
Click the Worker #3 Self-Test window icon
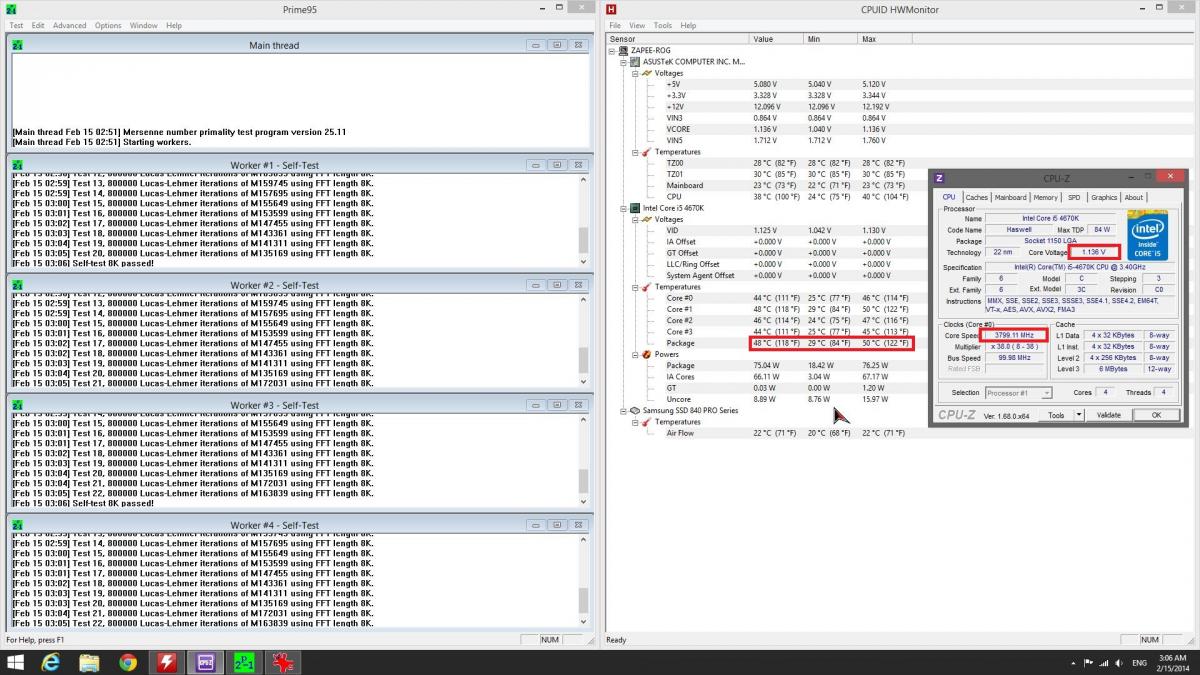click(17, 405)
